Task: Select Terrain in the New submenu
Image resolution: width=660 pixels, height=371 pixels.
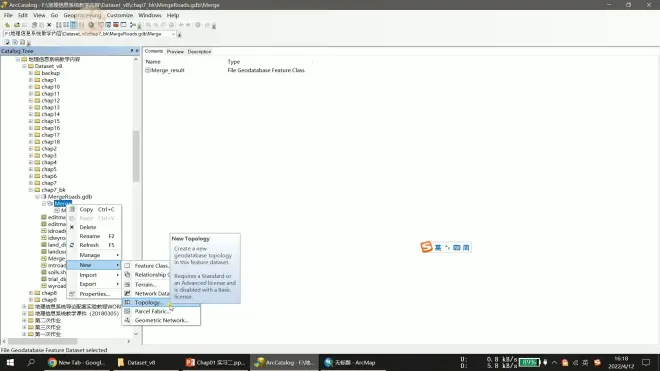Action: (x=146, y=285)
